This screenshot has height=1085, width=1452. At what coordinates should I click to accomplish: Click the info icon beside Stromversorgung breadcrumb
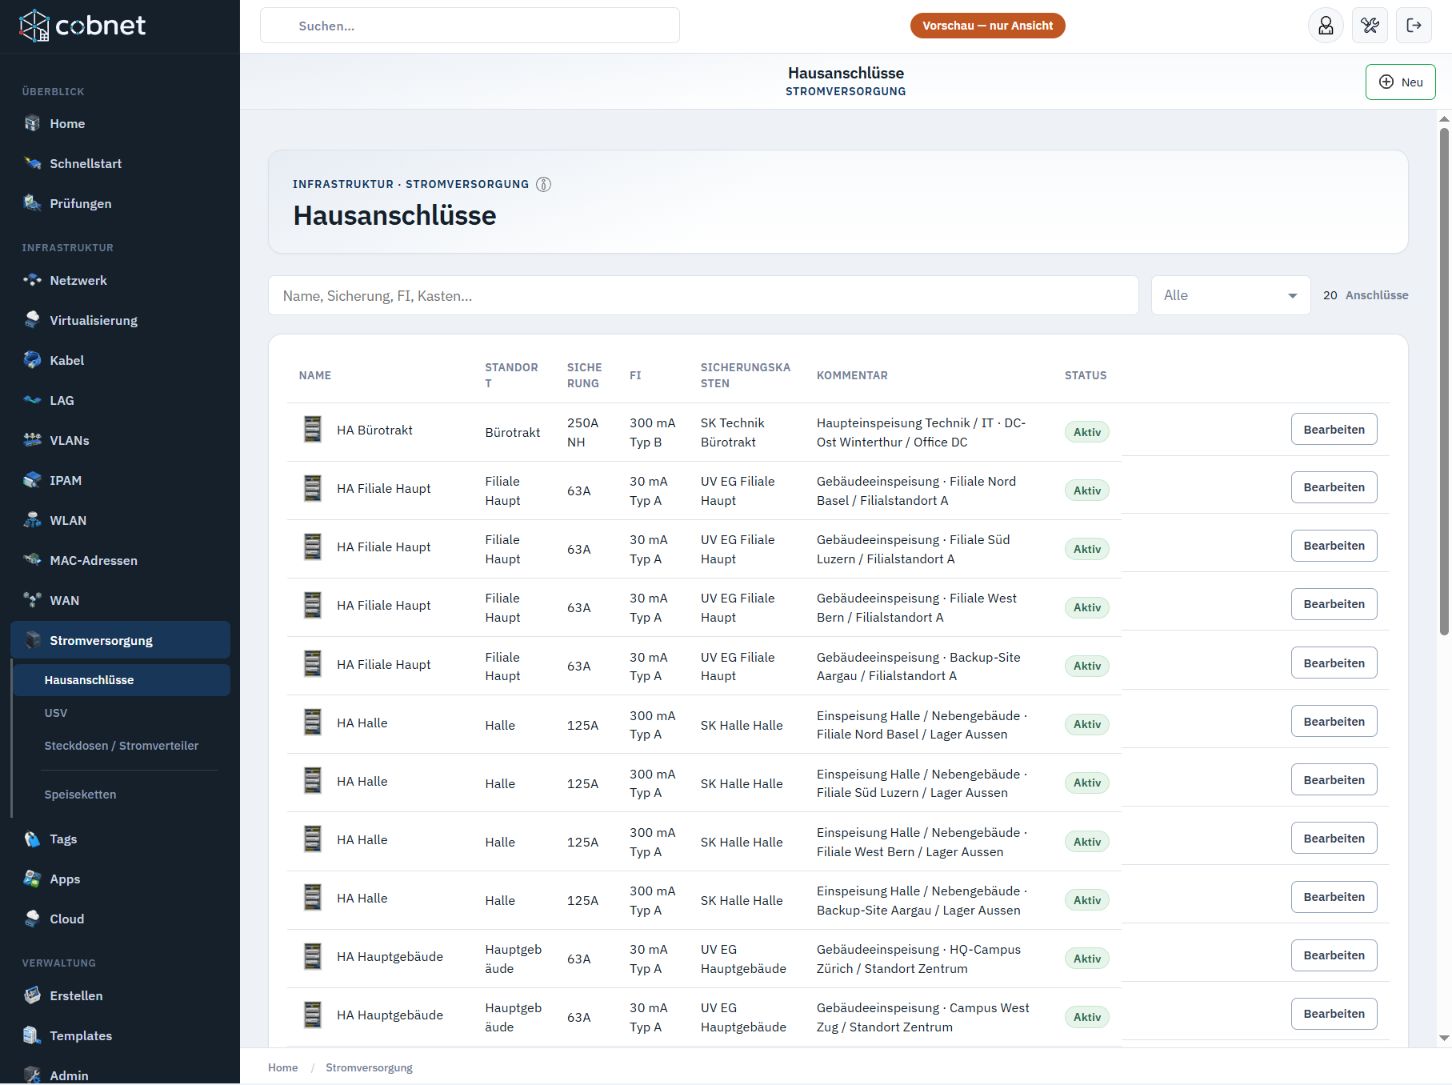click(x=544, y=184)
